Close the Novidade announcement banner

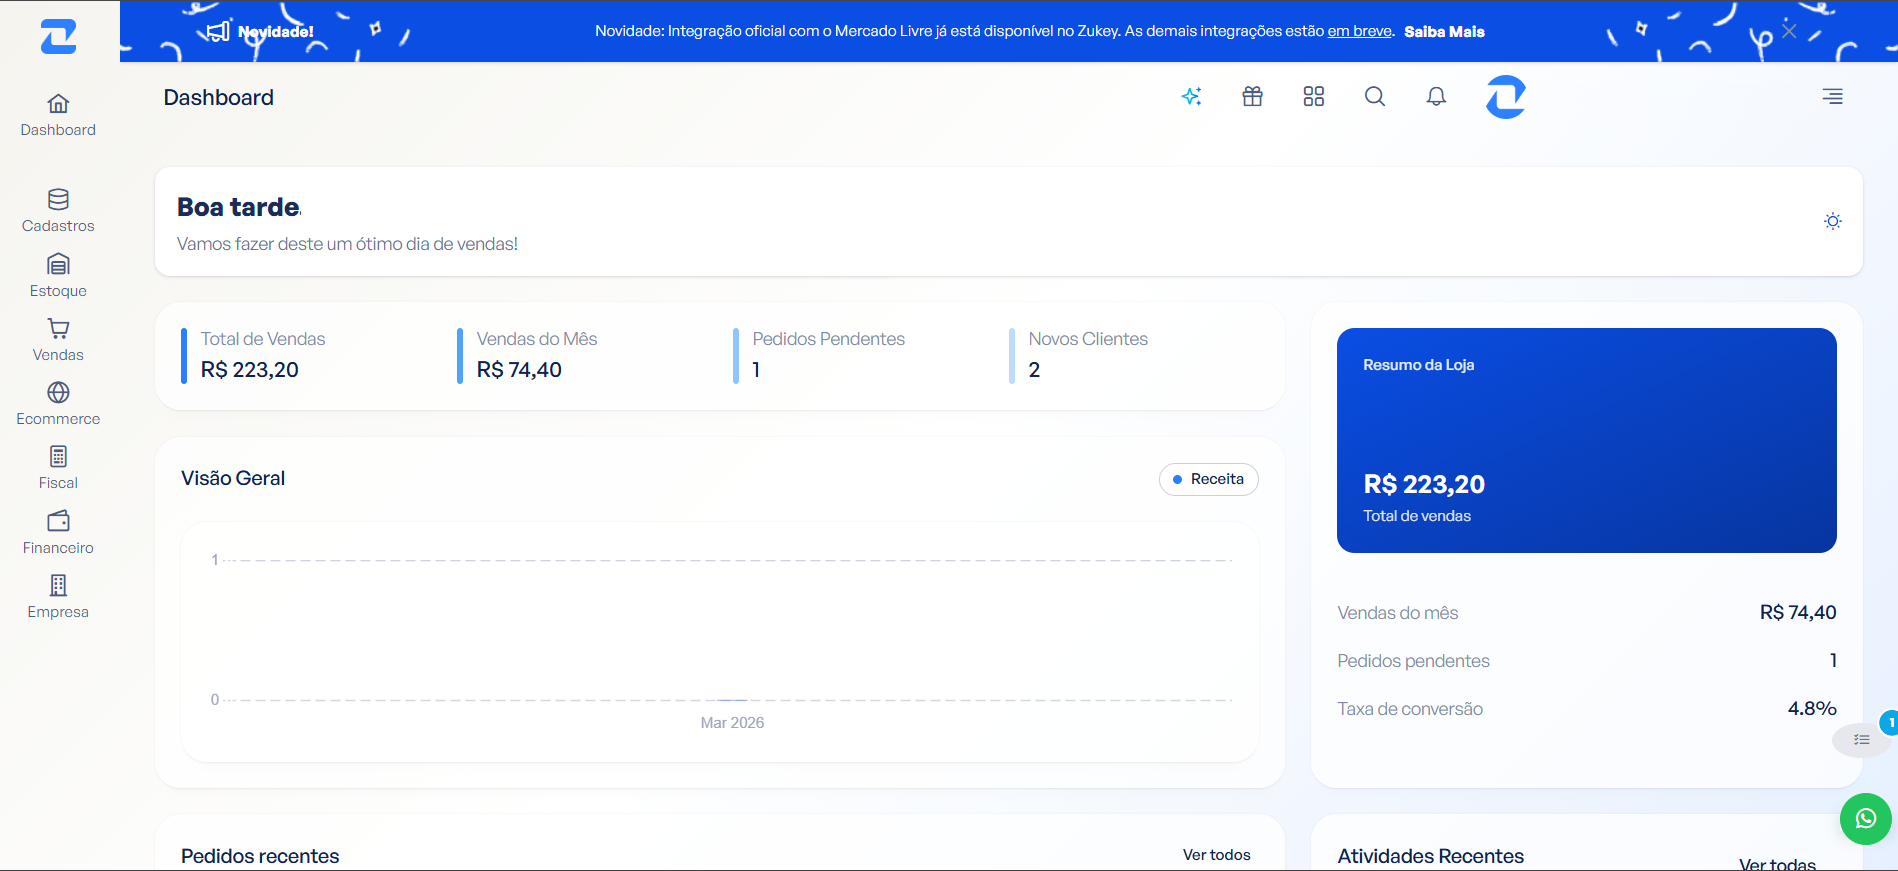1789,31
